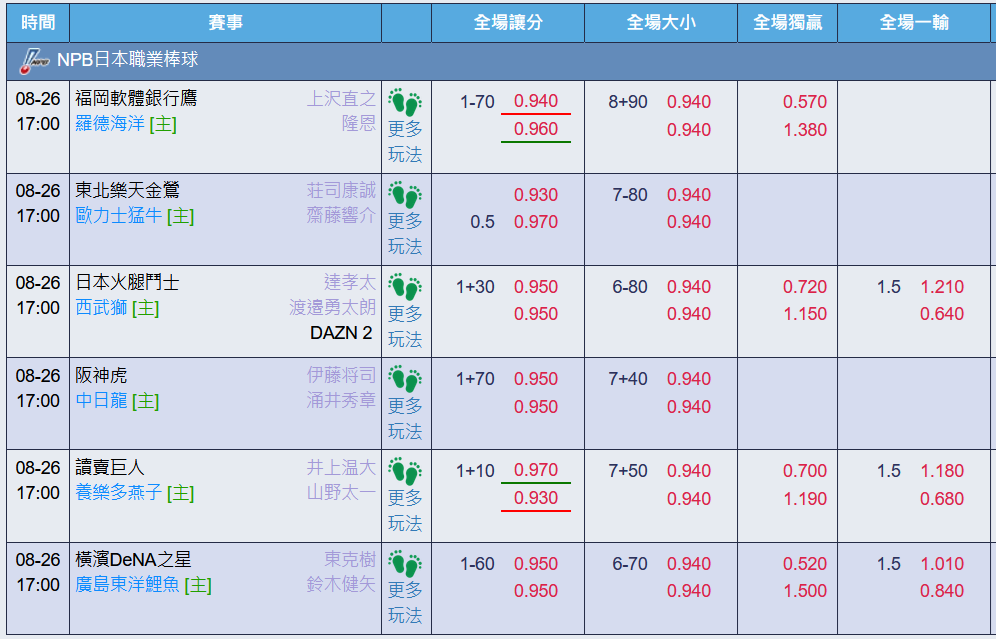Select 0.680 run-line odds for 養樂多燕子
Screen dimensions: 996x639
click(942, 499)
